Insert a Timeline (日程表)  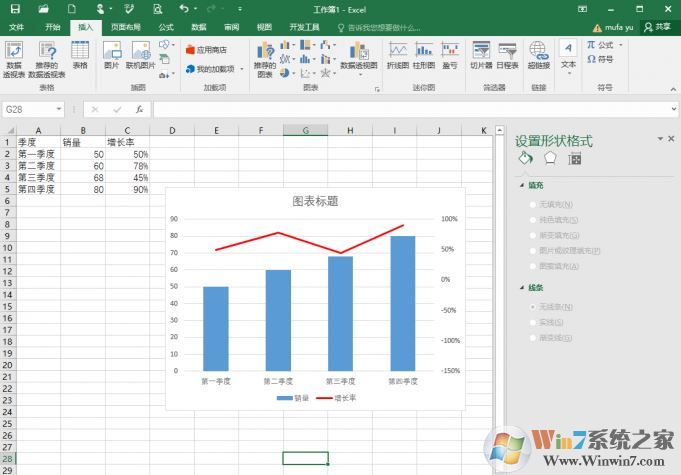[x=507, y=55]
